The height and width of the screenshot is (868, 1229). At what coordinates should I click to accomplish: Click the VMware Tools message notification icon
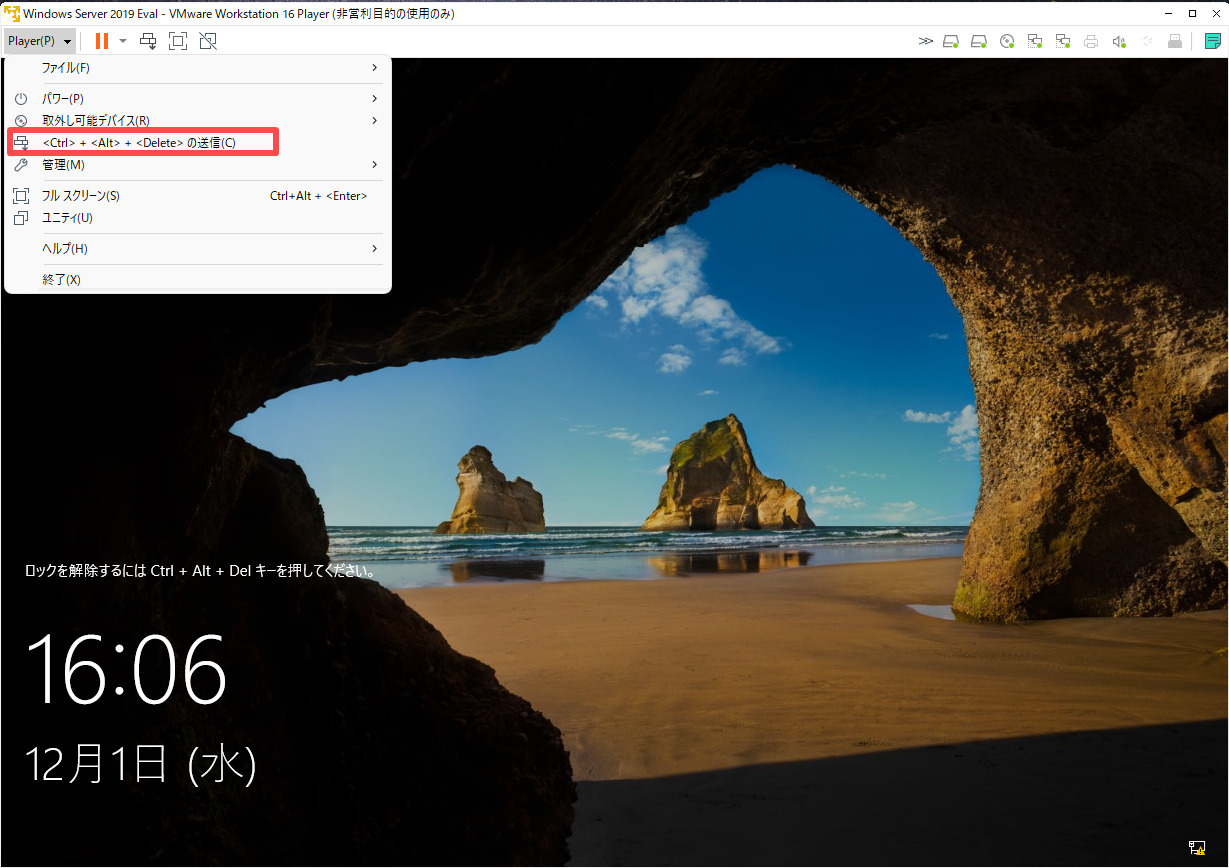pyautogui.click(x=1212, y=41)
